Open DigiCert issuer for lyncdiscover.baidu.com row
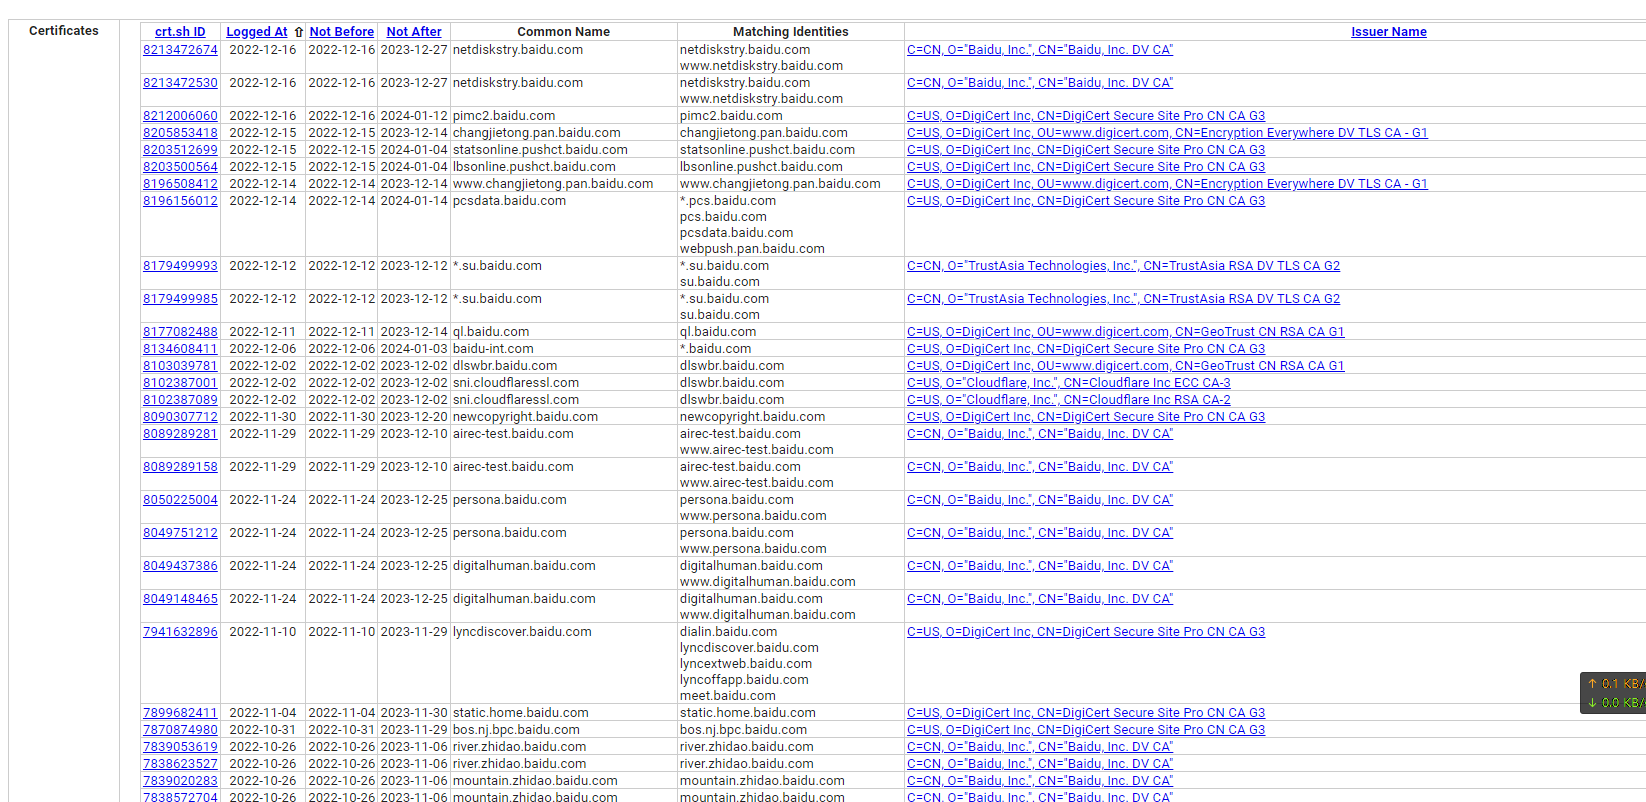The image size is (1646, 802). click(x=1086, y=632)
